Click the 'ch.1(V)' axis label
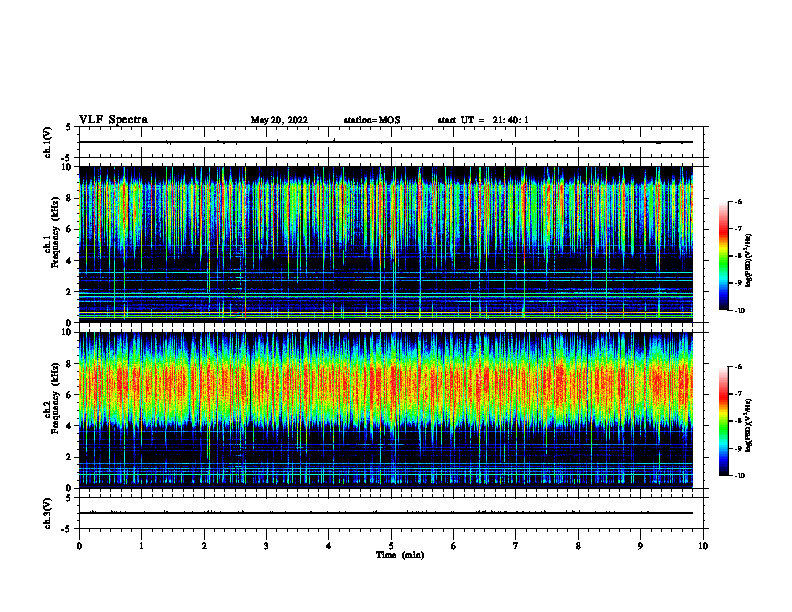Image resolution: width=792 pixels, height=612 pixels. [x=47, y=142]
